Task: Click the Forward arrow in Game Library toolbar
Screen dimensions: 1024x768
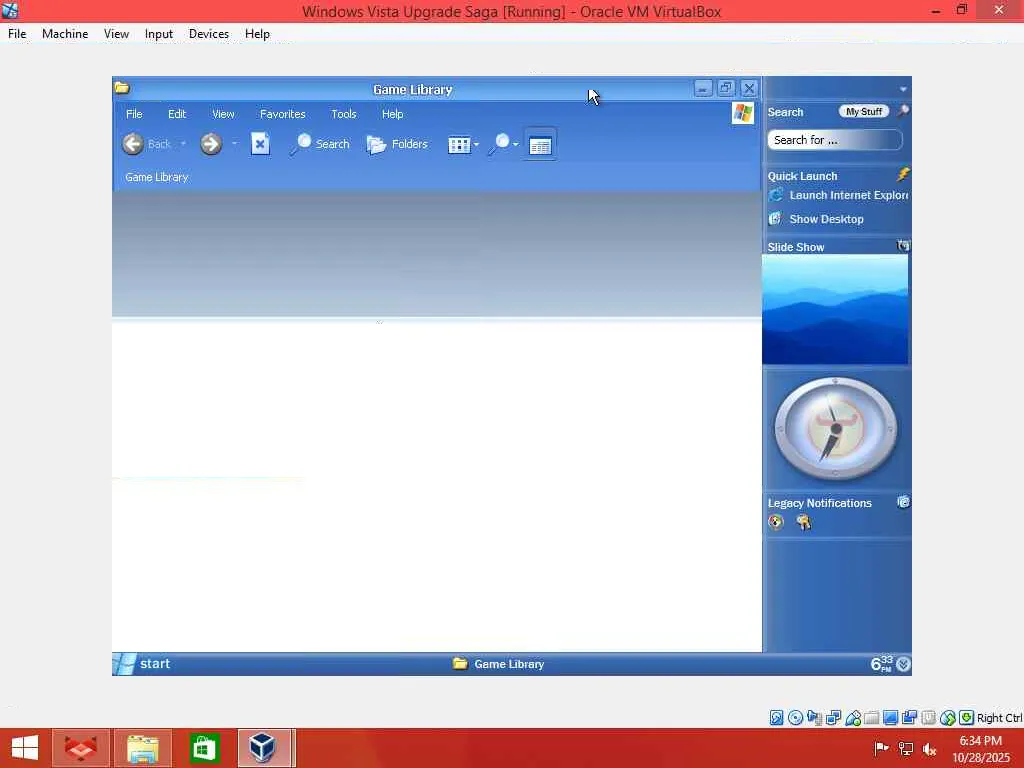Action: coord(211,144)
